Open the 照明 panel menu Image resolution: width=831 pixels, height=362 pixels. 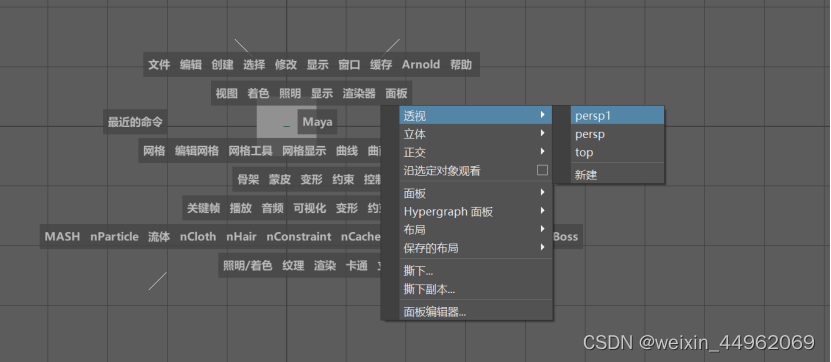point(290,94)
